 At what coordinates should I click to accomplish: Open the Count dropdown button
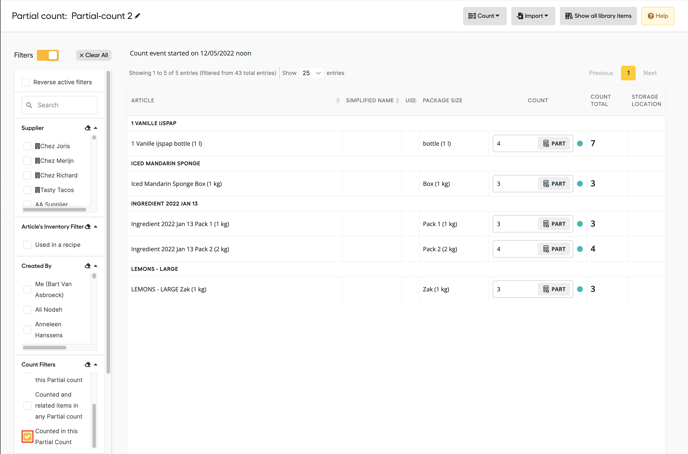pos(484,16)
